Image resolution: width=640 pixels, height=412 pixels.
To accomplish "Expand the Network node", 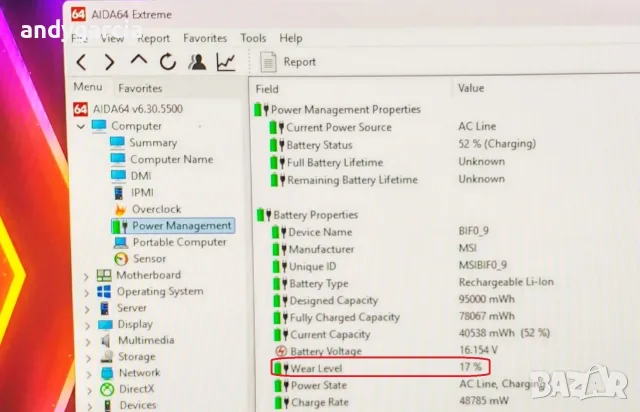I will [x=89, y=374].
